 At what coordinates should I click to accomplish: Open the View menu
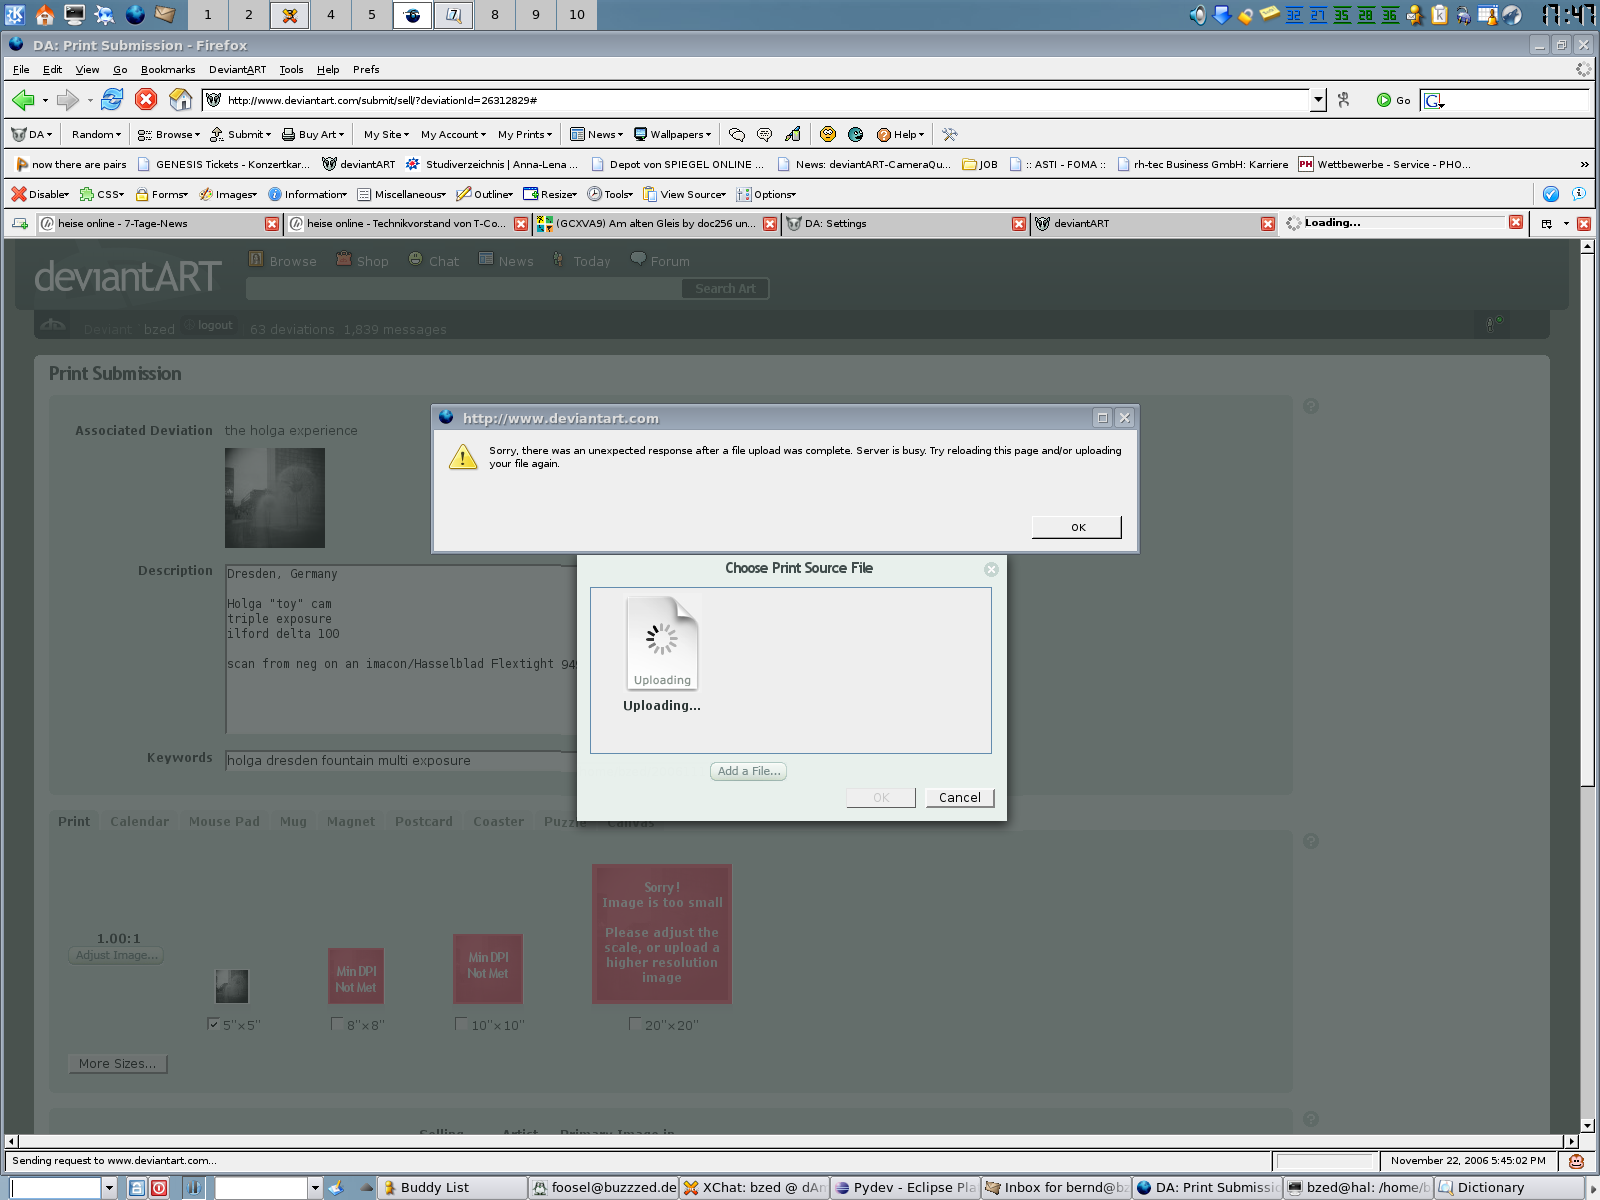(87, 69)
